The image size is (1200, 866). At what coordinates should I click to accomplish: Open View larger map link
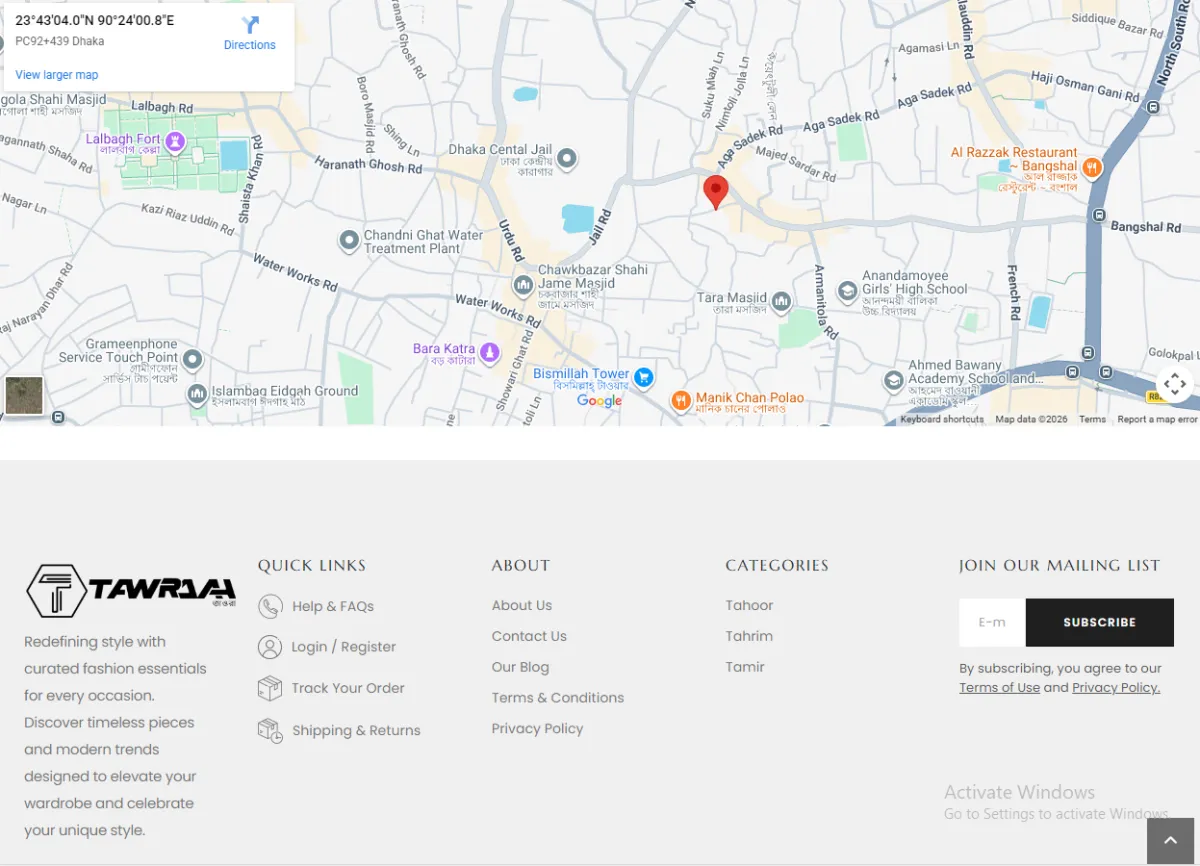tap(57, 75)
